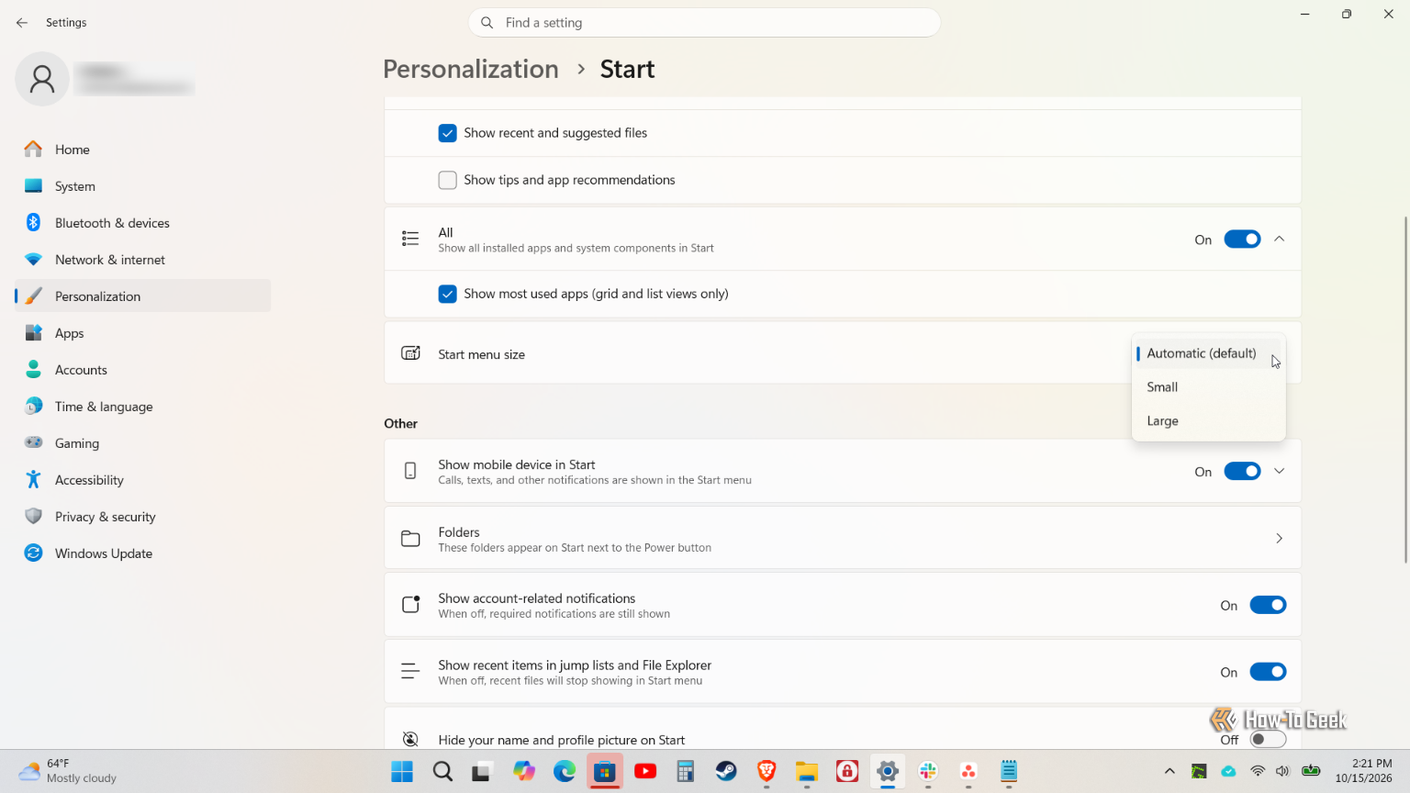Focus the Find a setting search box
1410x793 pixels.
[x=704, y=22]
